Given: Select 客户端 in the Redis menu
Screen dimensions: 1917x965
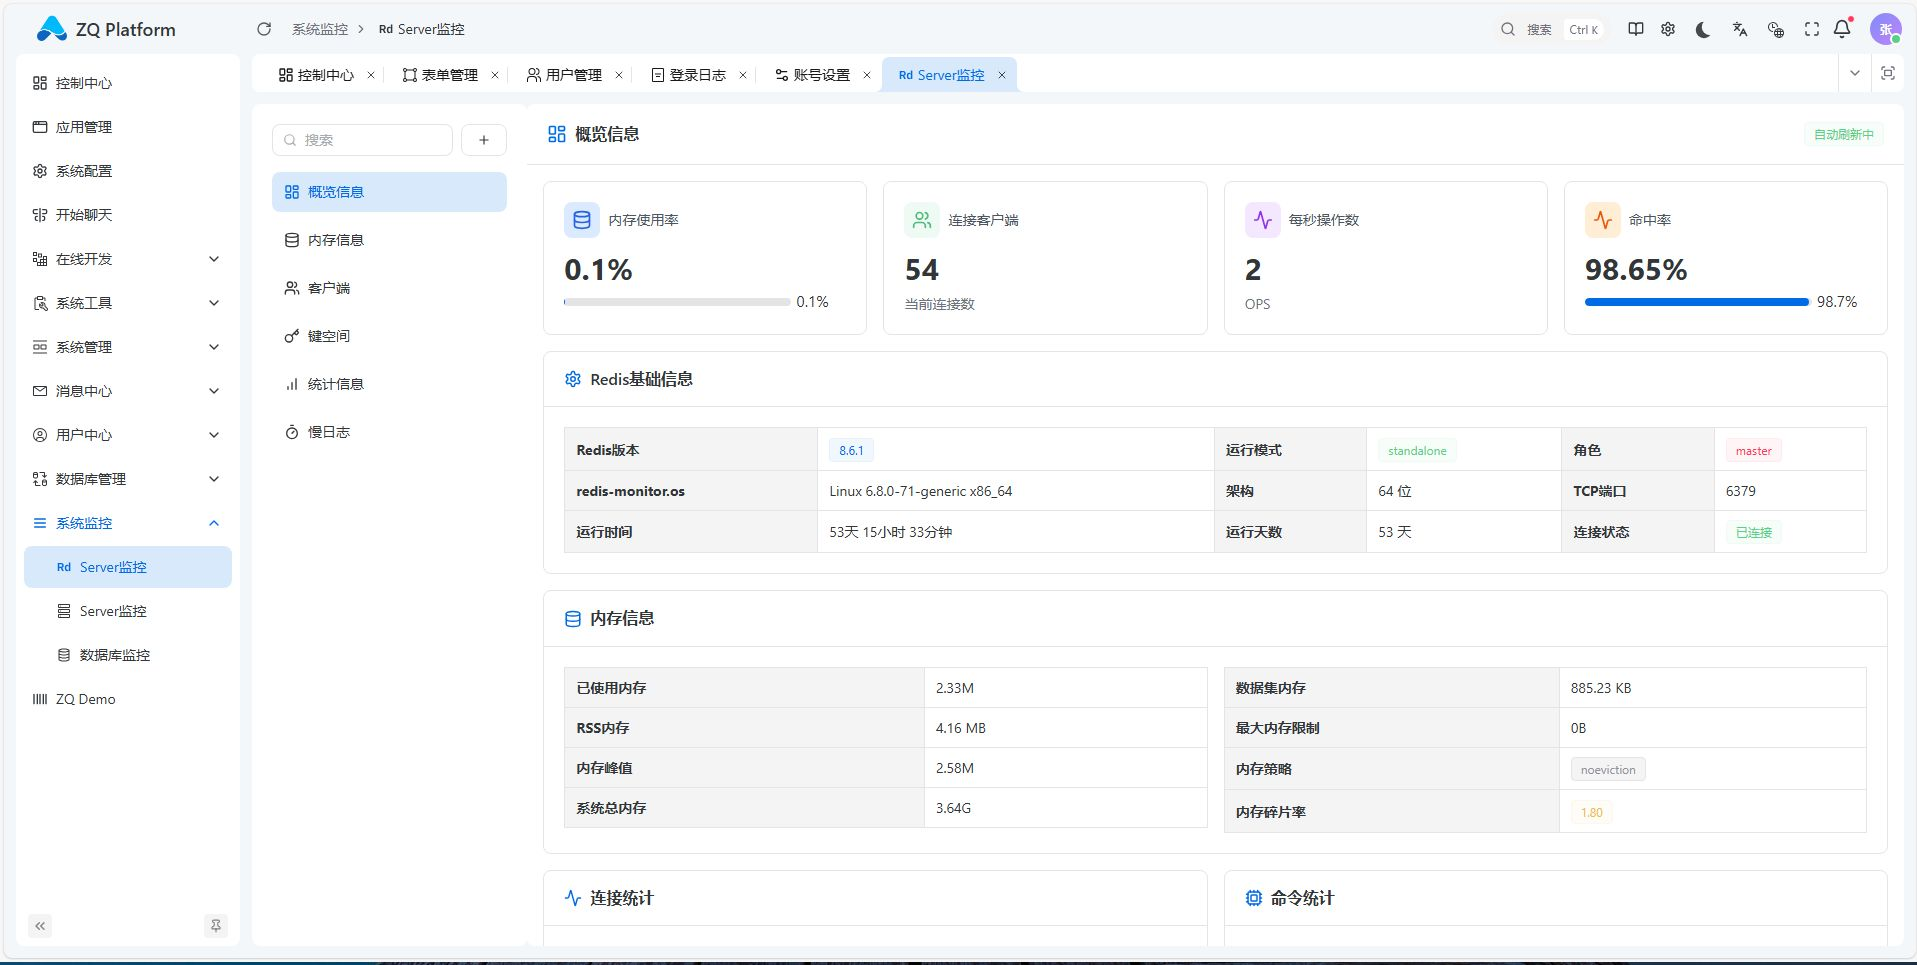Looking at the screenshot, I should point(389,288).
